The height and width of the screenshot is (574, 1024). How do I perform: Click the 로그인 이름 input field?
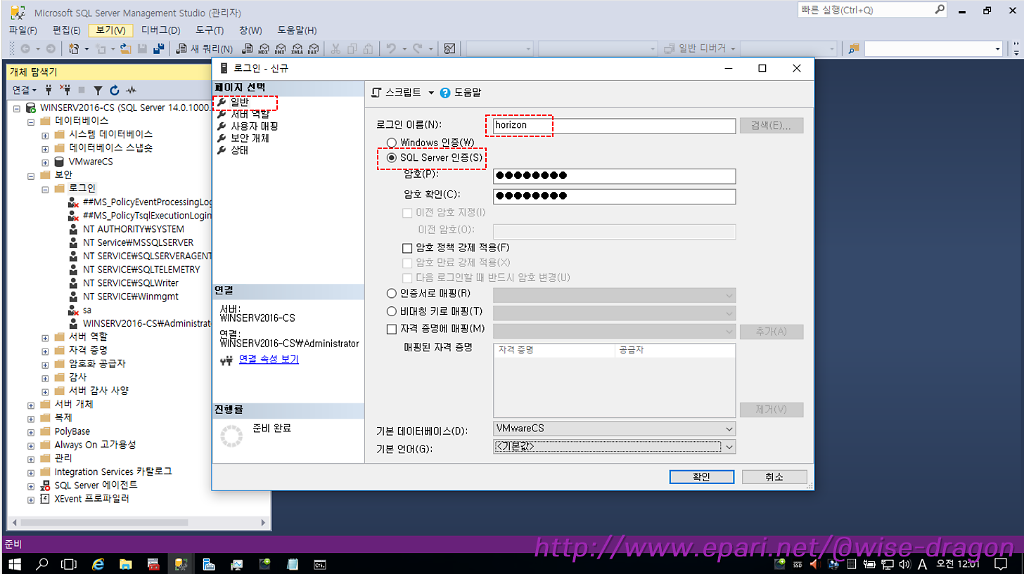[614, 125]
